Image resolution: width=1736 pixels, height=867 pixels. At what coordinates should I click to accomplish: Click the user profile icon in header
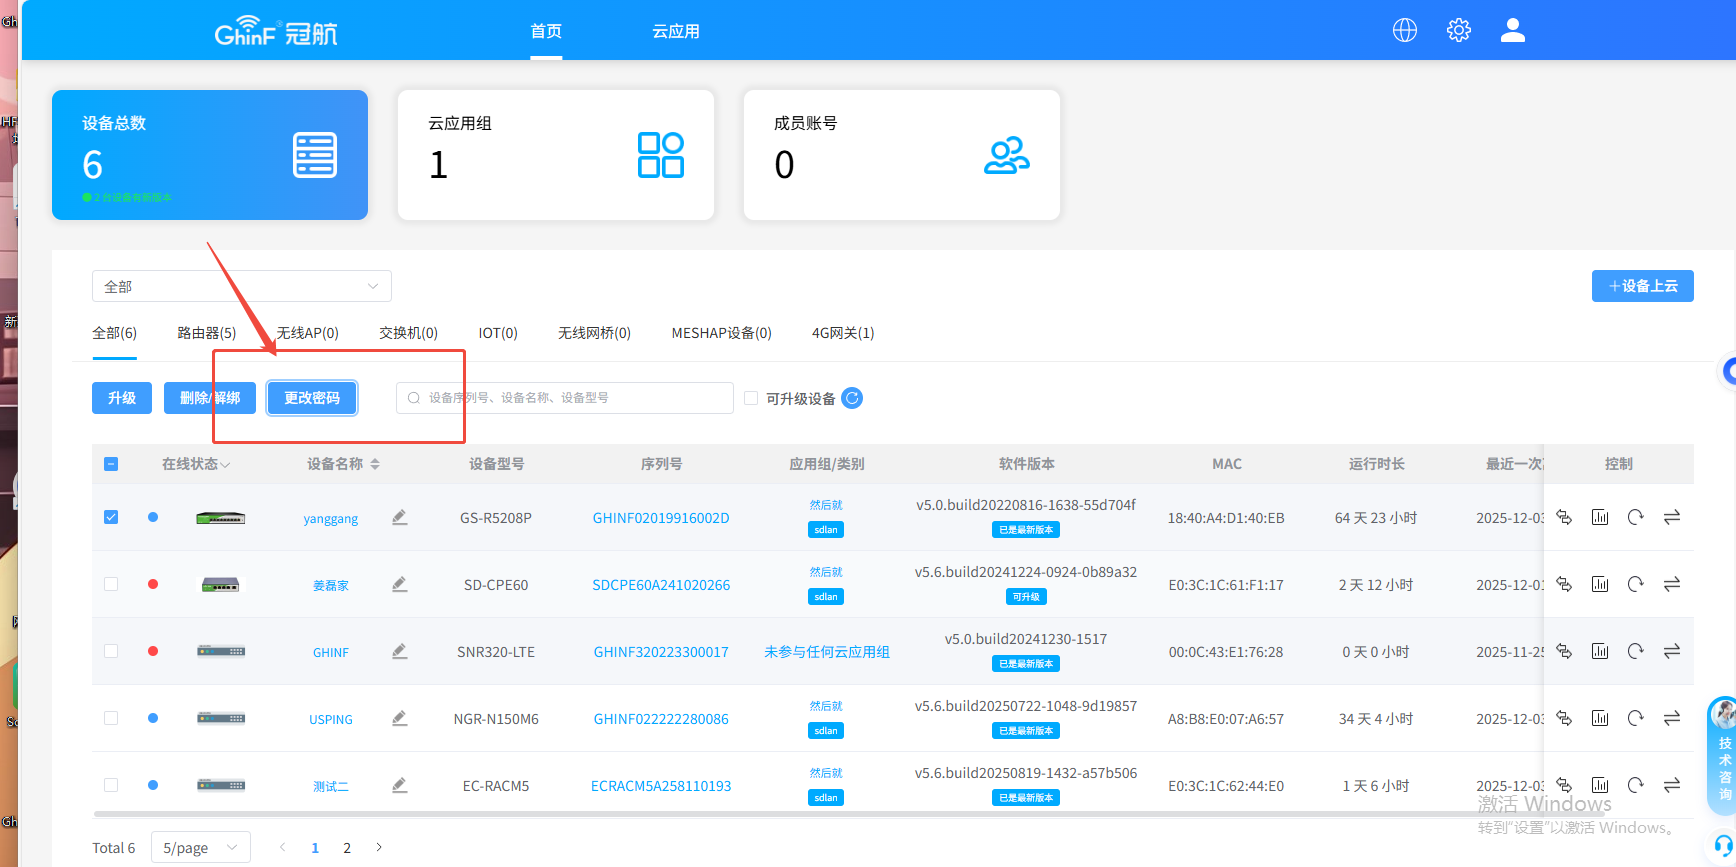[x=1513, y=30]
